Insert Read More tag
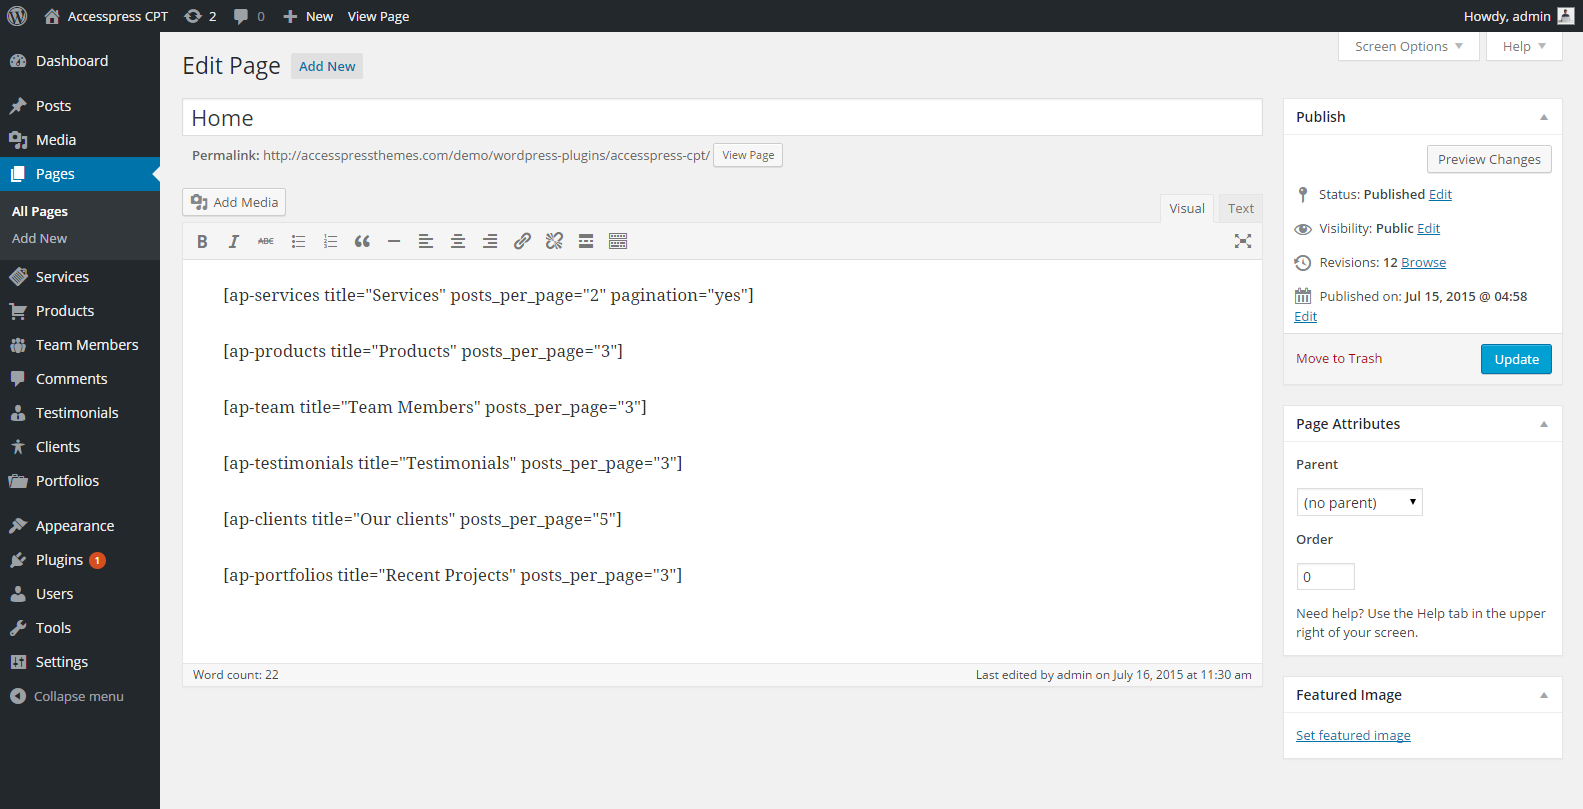This screenshot has width=1583, height=809. pos(586,241)
